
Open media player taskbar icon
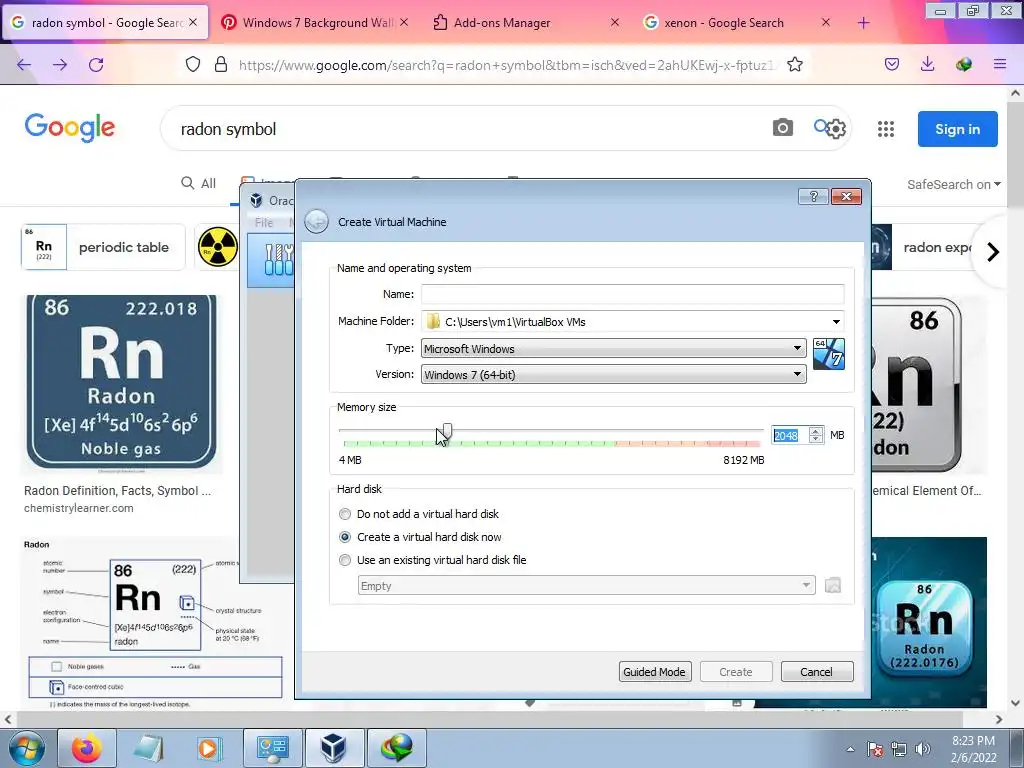point(210,748)
